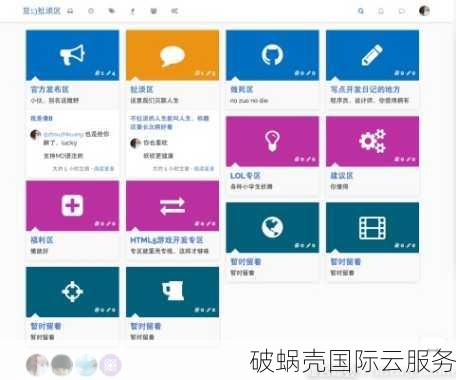Open the 写点开发日记的地方 category title

[x=365, y=89]
